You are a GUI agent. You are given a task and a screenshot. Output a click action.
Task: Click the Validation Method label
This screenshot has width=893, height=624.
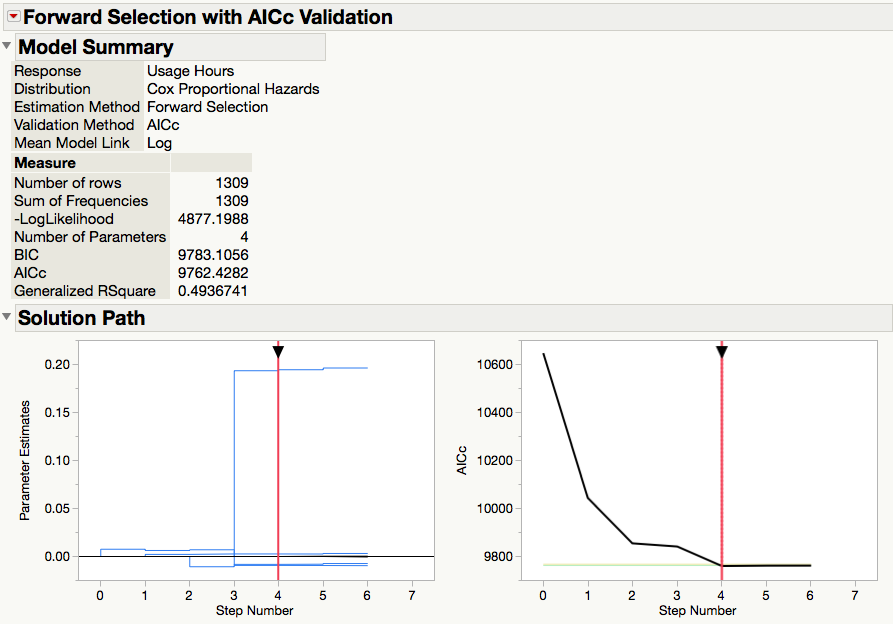tap(74, 125)
